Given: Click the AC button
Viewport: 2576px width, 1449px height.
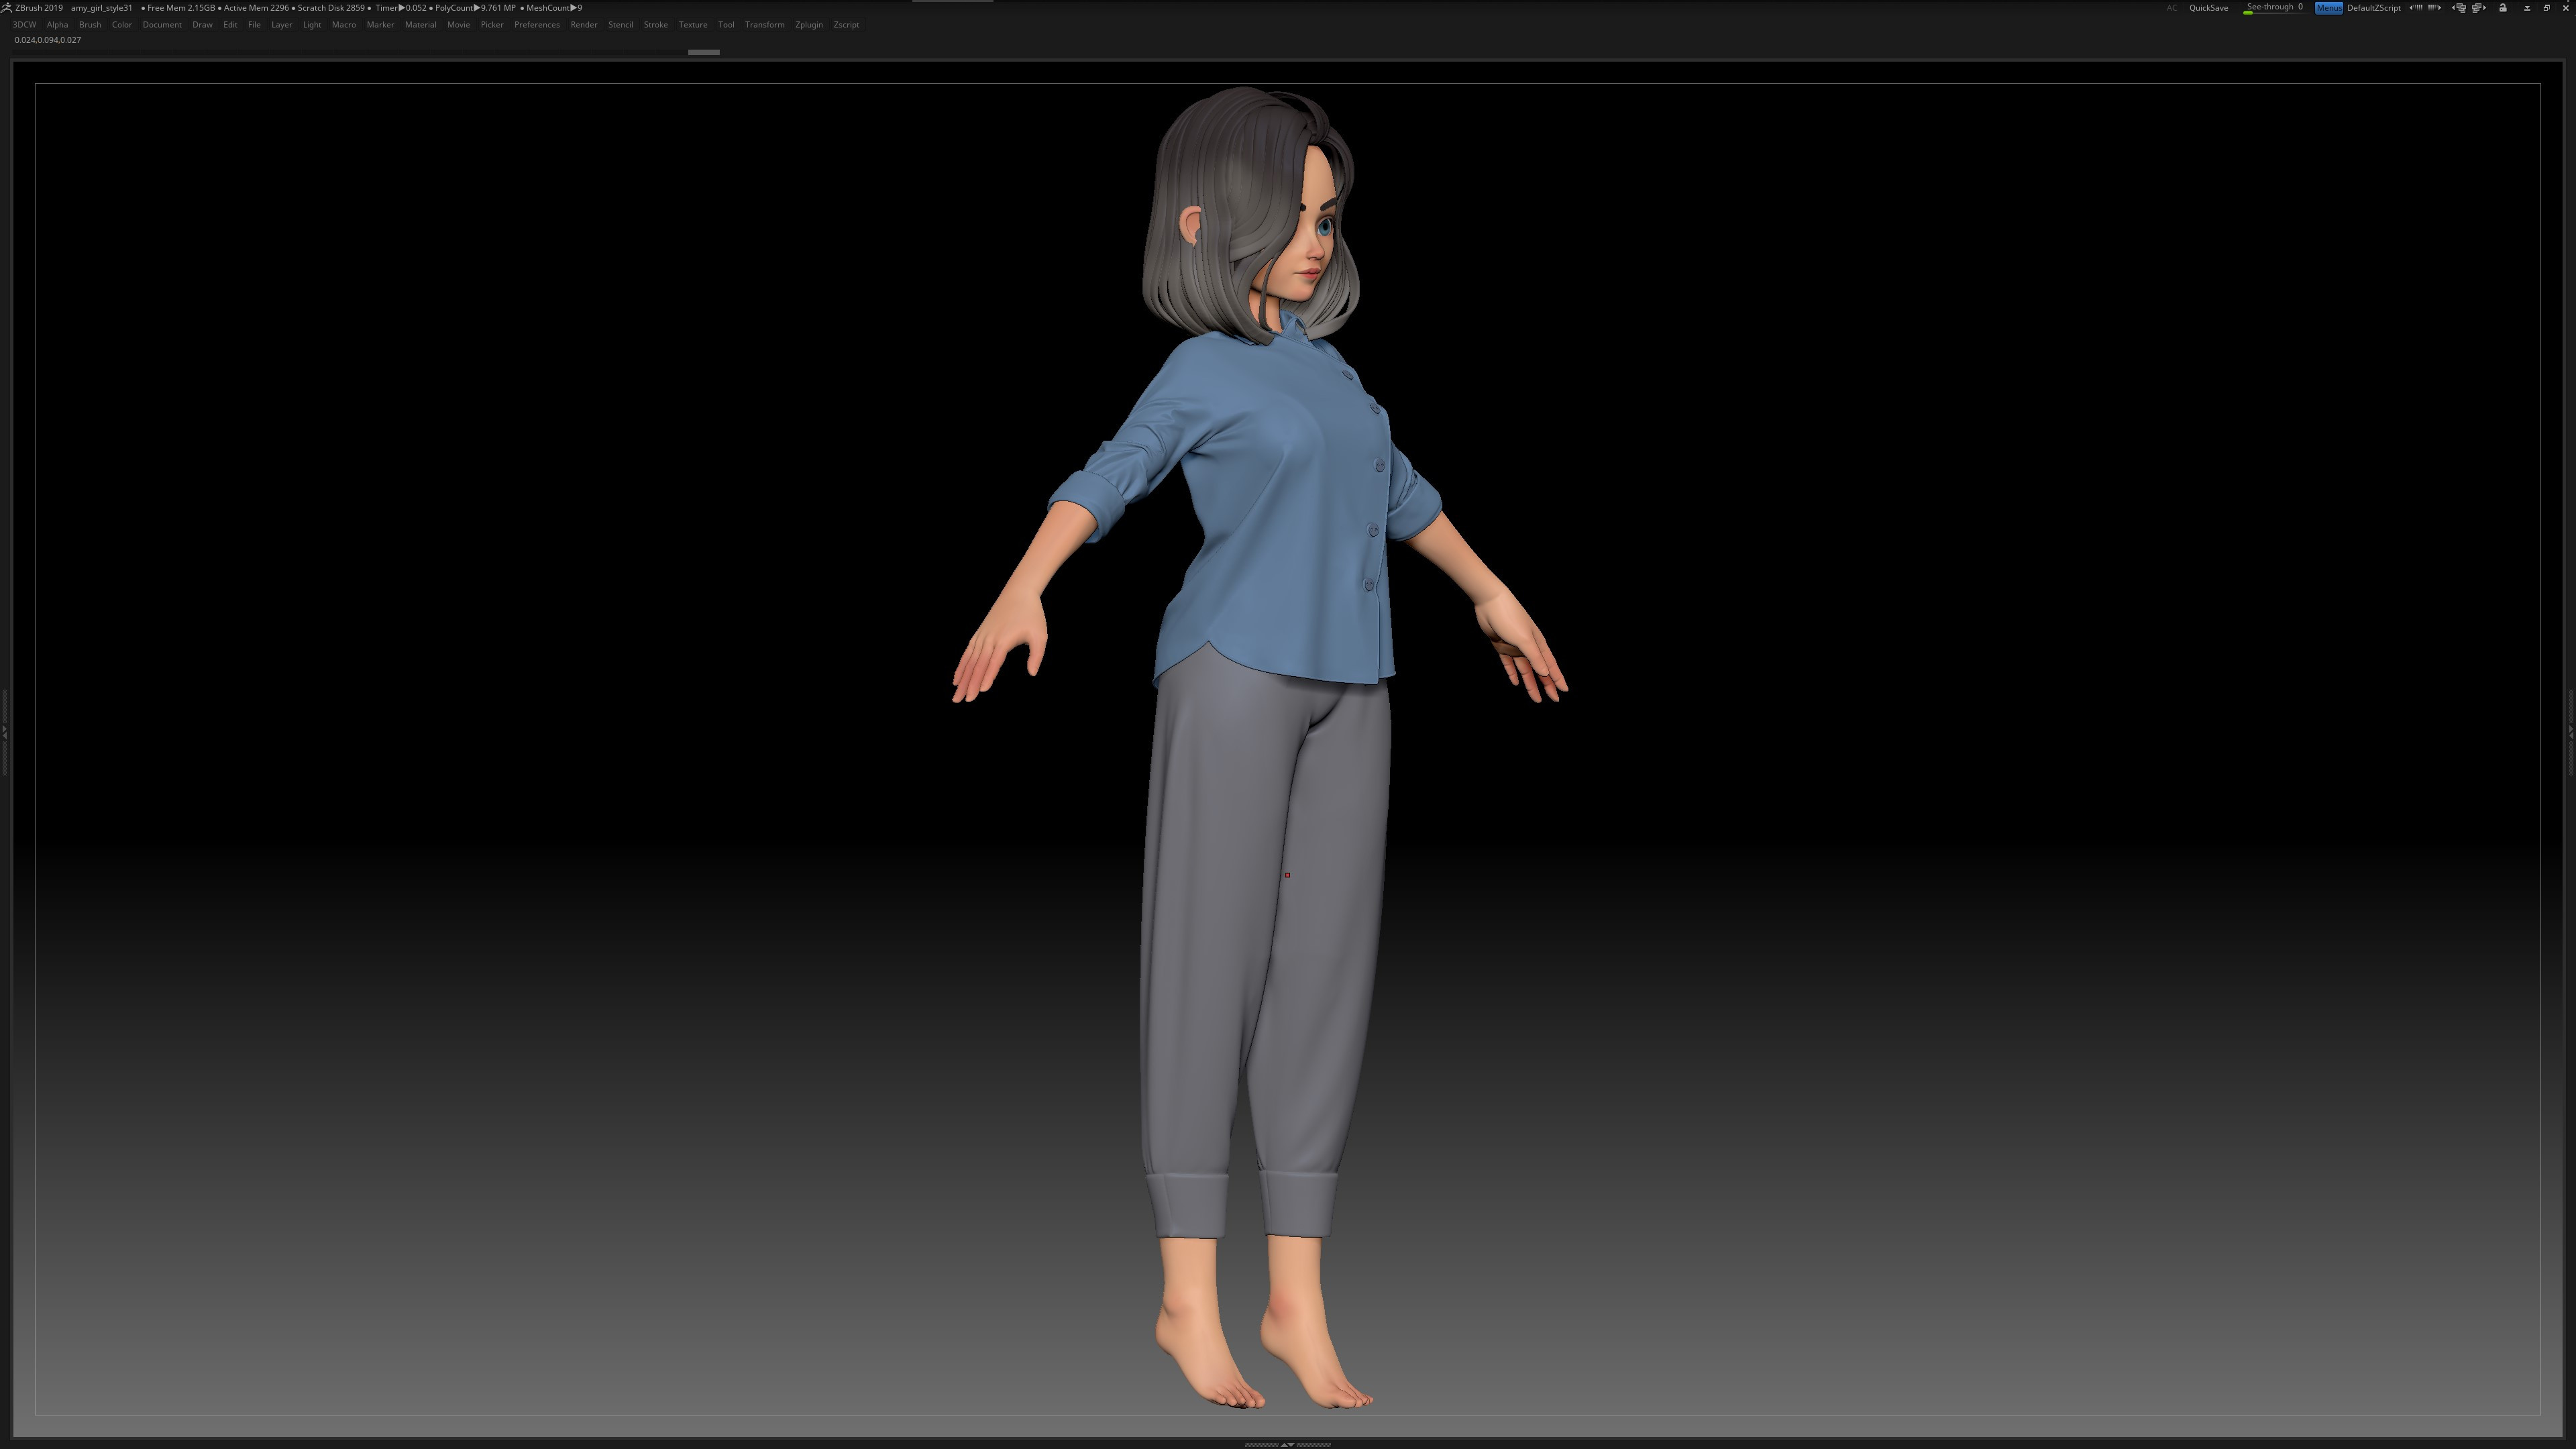Looking at the screenshot, I should click(2172, 8).
